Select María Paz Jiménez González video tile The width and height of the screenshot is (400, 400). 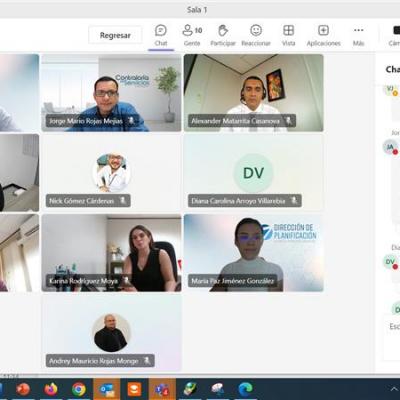[253, 253]
